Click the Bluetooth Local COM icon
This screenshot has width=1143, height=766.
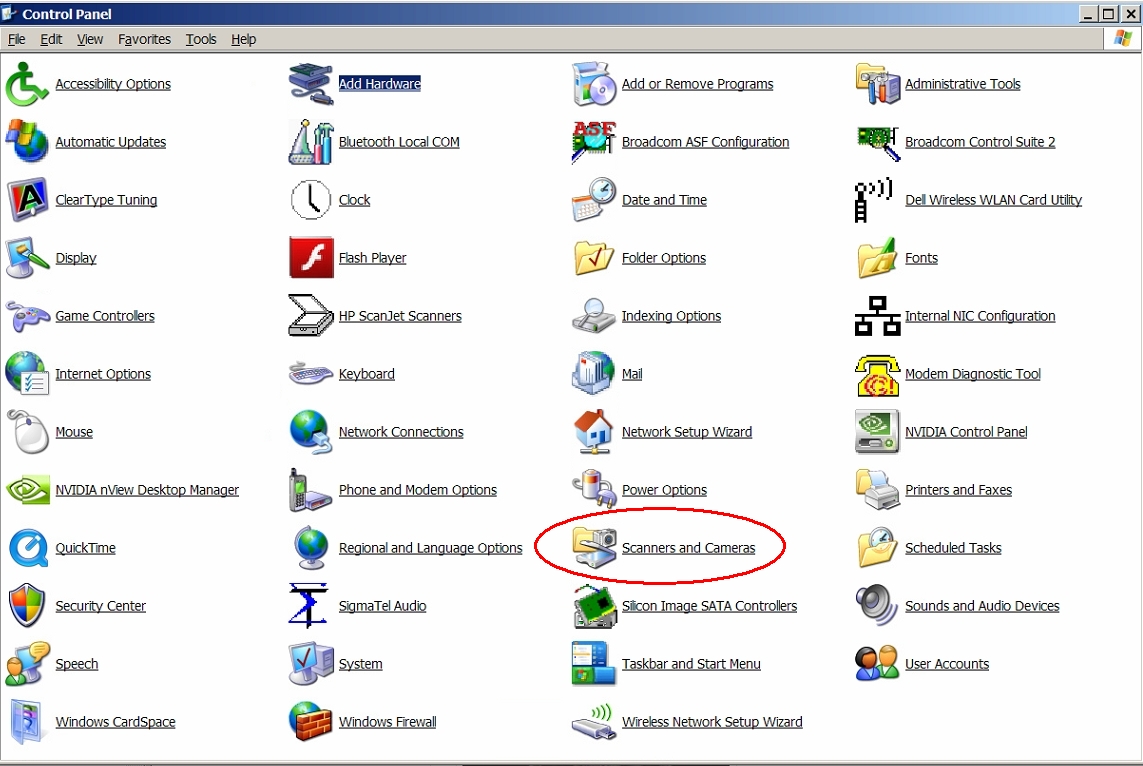coord(311,141)
